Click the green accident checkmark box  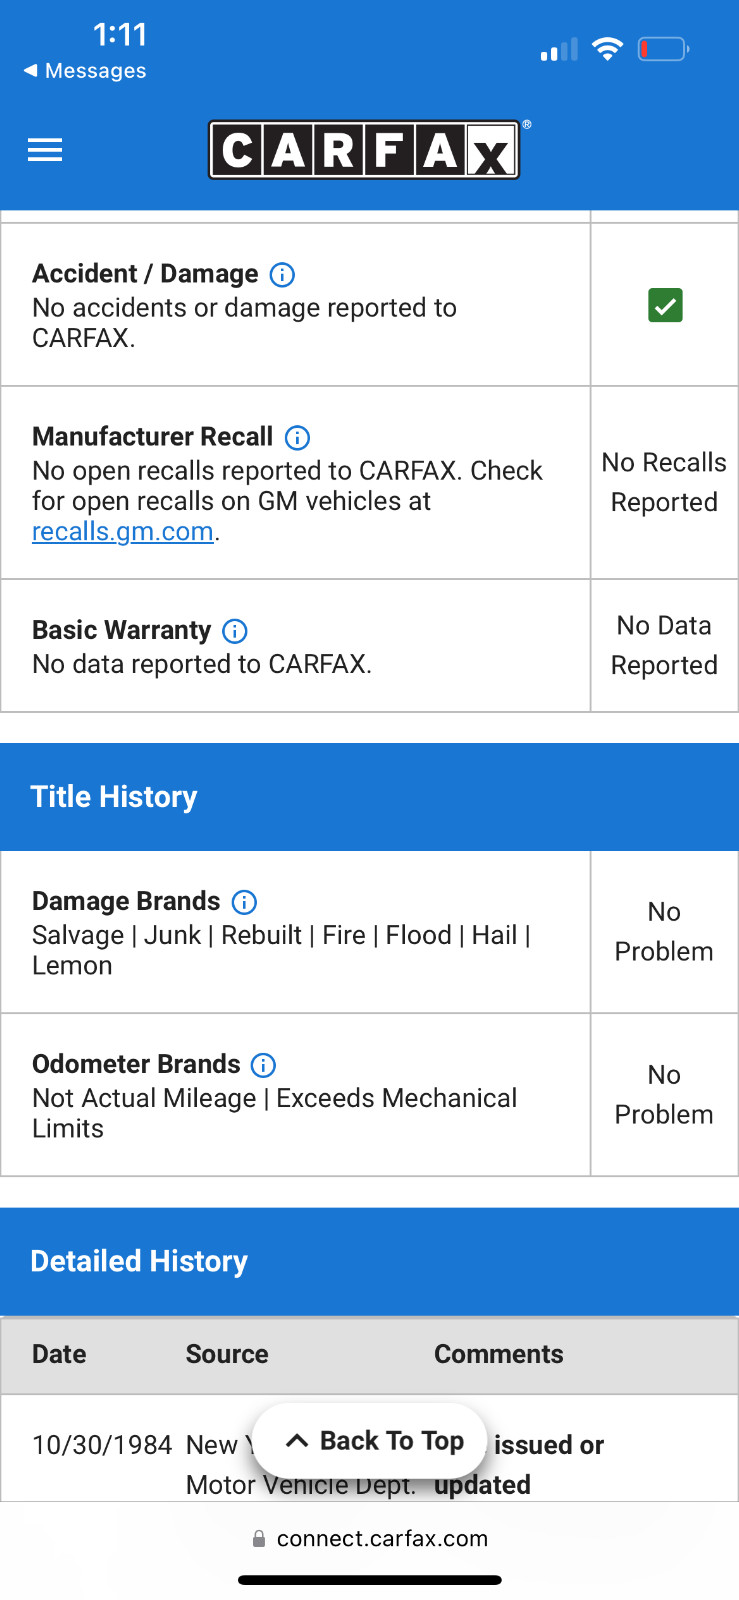point(665,305)
